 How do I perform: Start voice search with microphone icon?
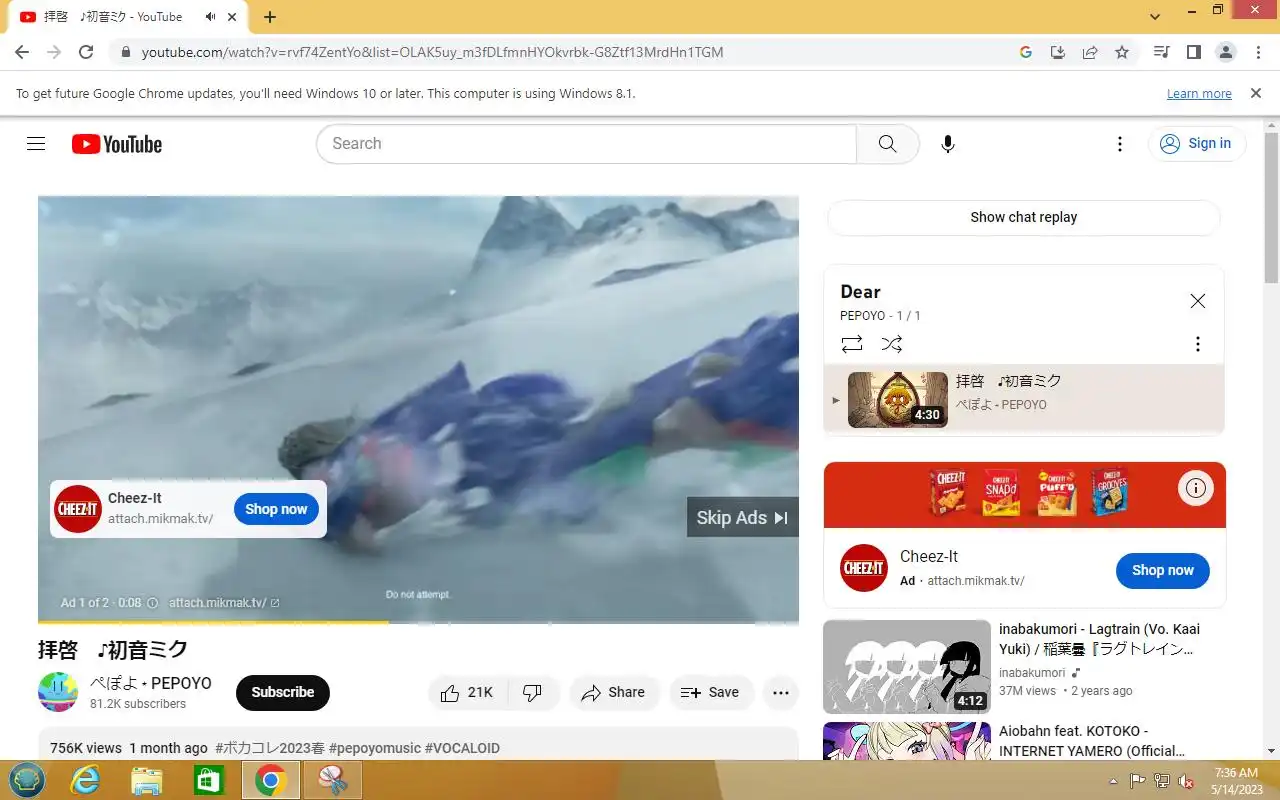(948, 144)
